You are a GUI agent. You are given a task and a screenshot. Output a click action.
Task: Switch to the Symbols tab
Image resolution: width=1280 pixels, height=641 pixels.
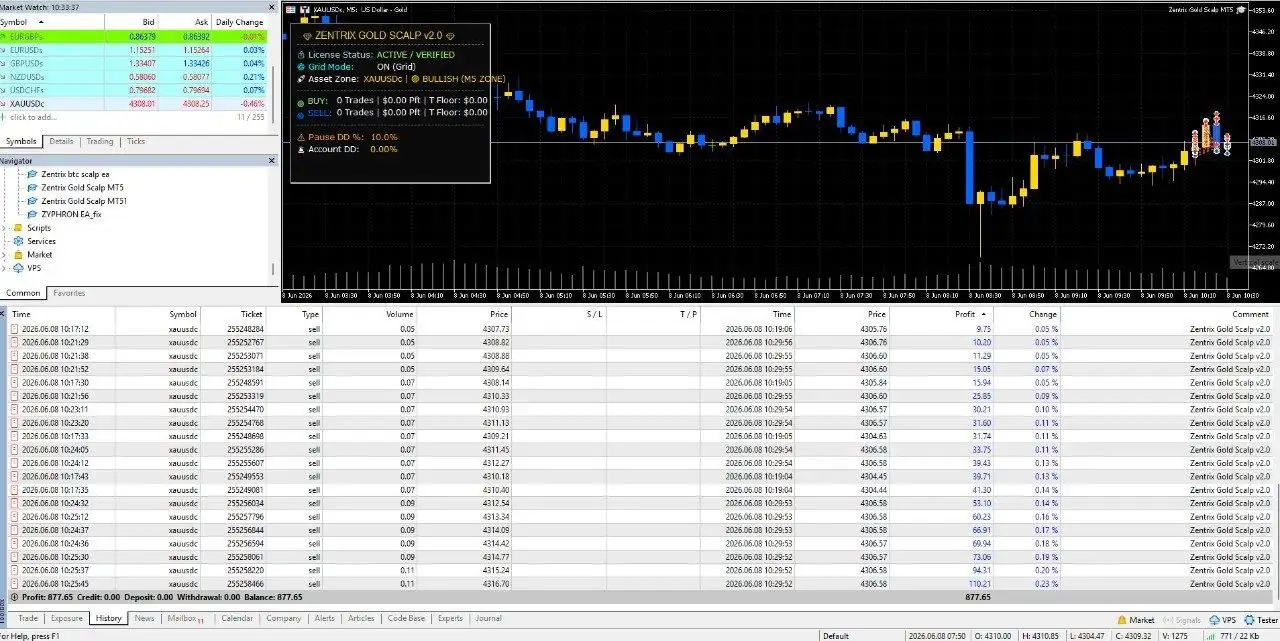21,142
